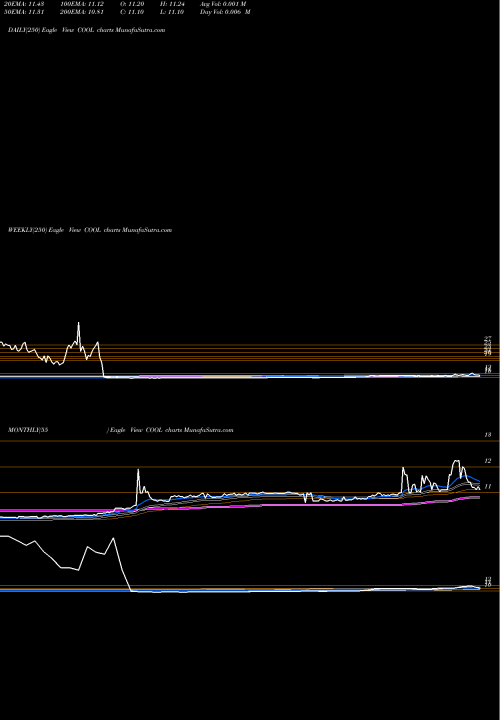Screen dimensions: 500x720
Task: Click the '11' price axis label
Action: (x=488, y=486)
